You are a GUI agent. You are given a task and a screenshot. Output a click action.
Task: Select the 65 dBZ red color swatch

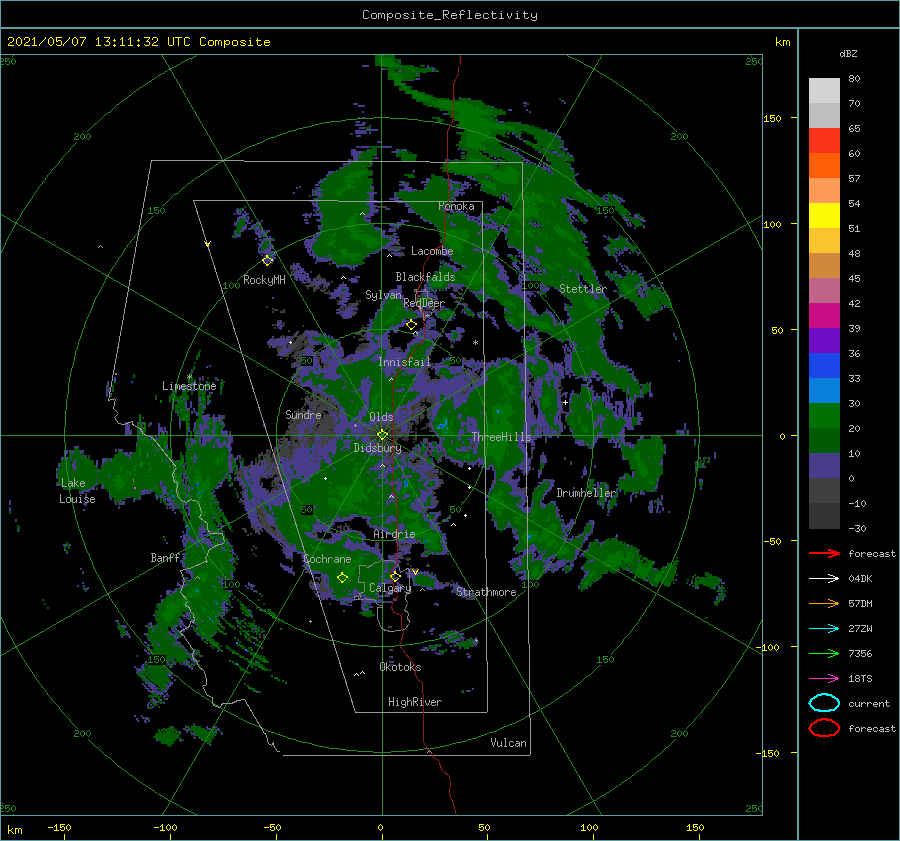click(x=824, y=141)
